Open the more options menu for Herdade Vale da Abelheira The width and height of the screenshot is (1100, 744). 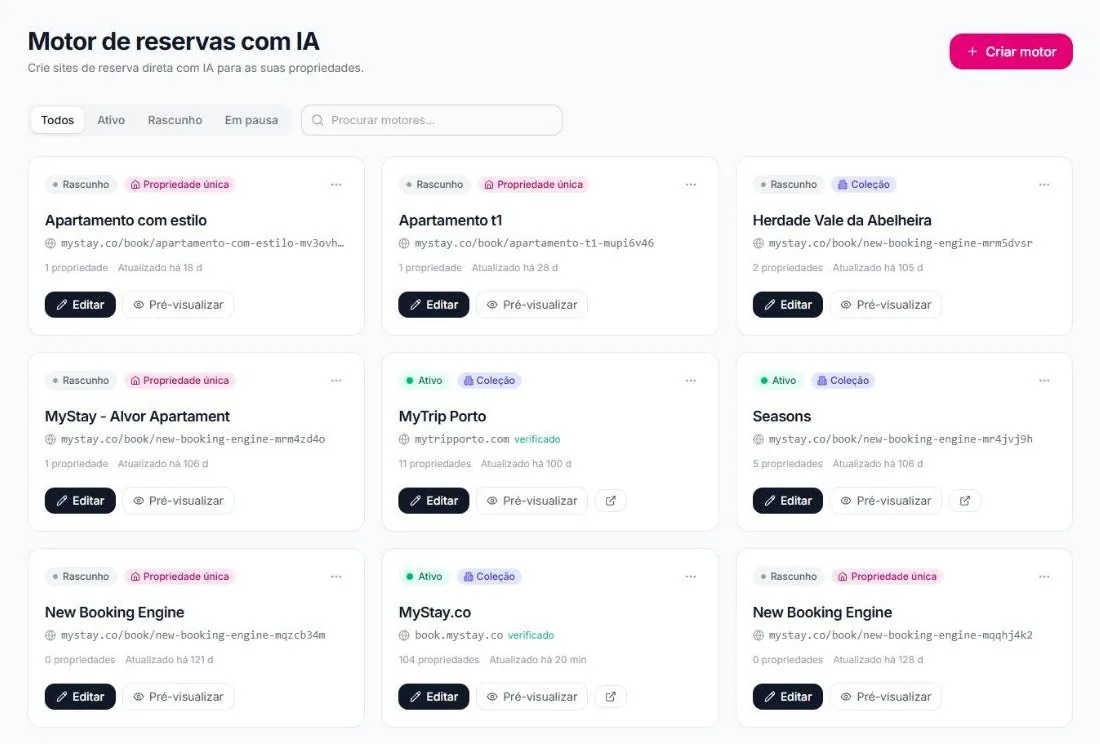pos(1044,184)
